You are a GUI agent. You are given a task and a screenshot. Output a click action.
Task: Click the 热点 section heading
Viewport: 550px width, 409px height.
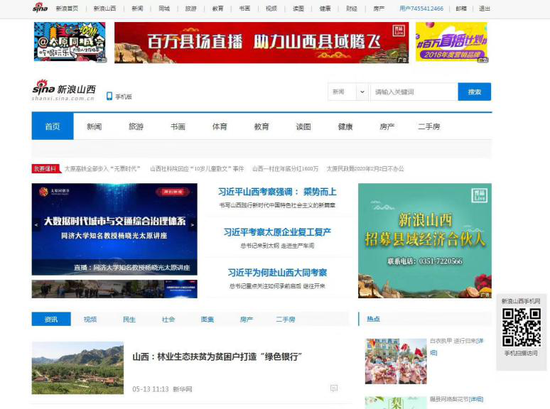point(373,319)
